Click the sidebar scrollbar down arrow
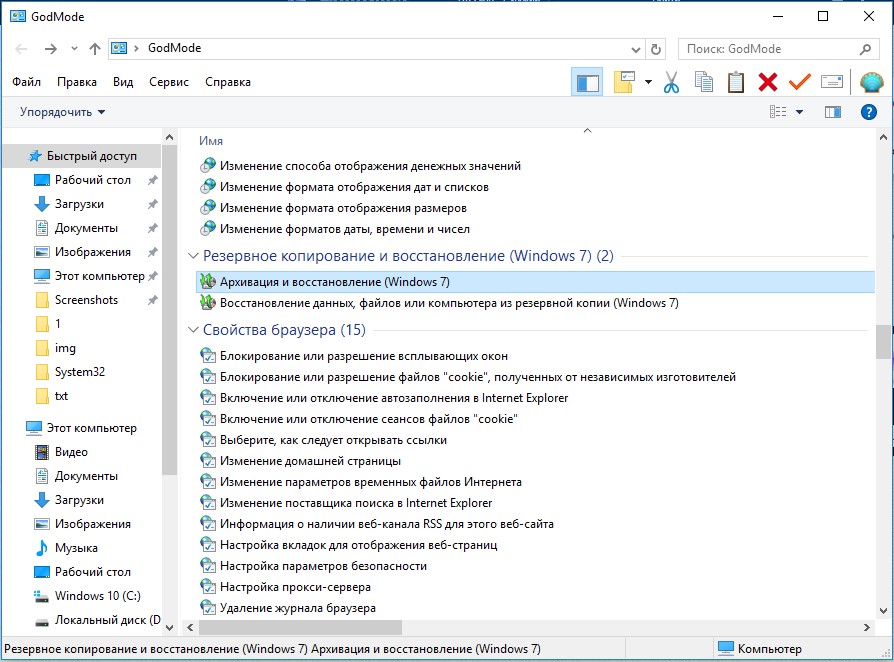 pyautogui.click(x=169, y=627)
